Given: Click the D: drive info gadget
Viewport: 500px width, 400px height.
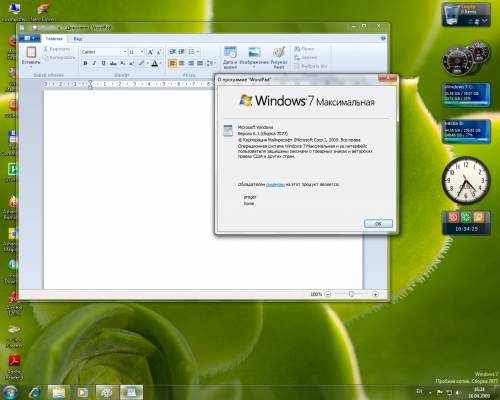Looking at the screenshot, I should [x=466, y=131].
